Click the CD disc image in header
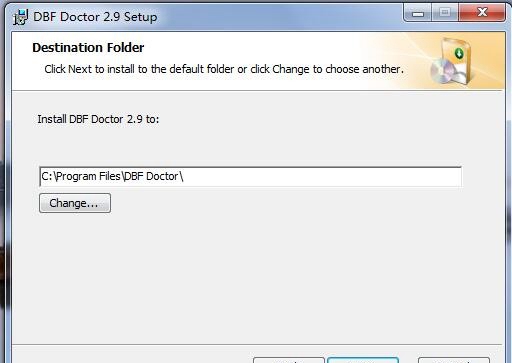 (x=443, y=71)
